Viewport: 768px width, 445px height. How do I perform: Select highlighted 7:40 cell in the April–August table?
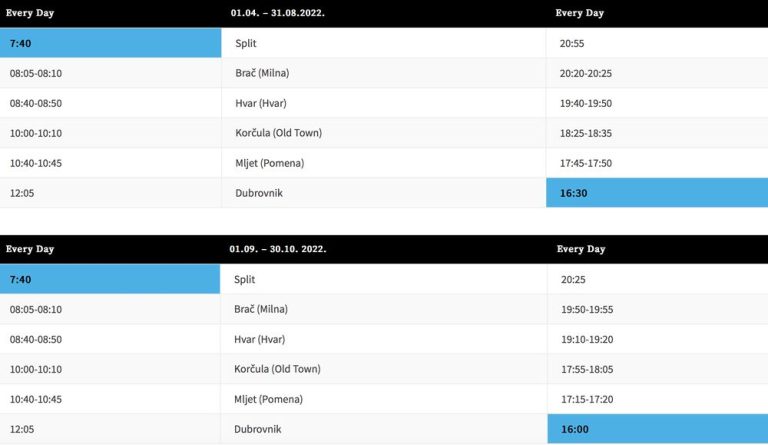coord(110,43)
